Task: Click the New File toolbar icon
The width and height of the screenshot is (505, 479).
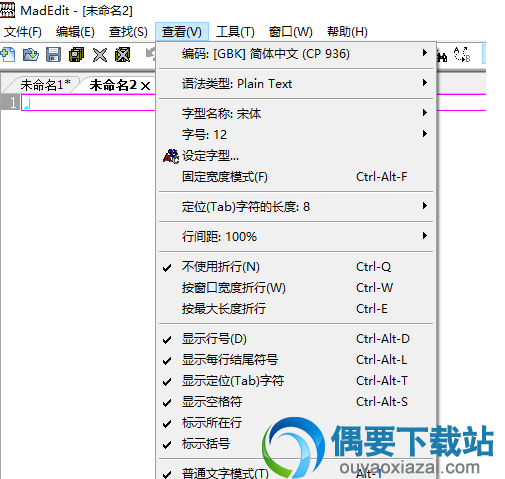Action: (8, 55)
